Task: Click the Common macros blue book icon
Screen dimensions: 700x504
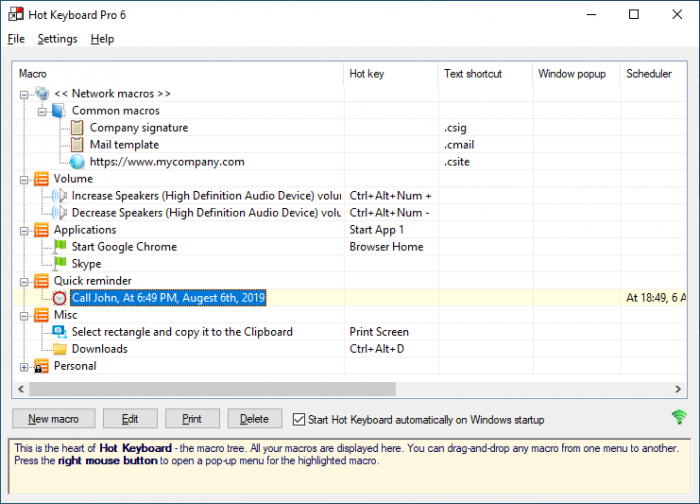Action: (x=59, y=111)
